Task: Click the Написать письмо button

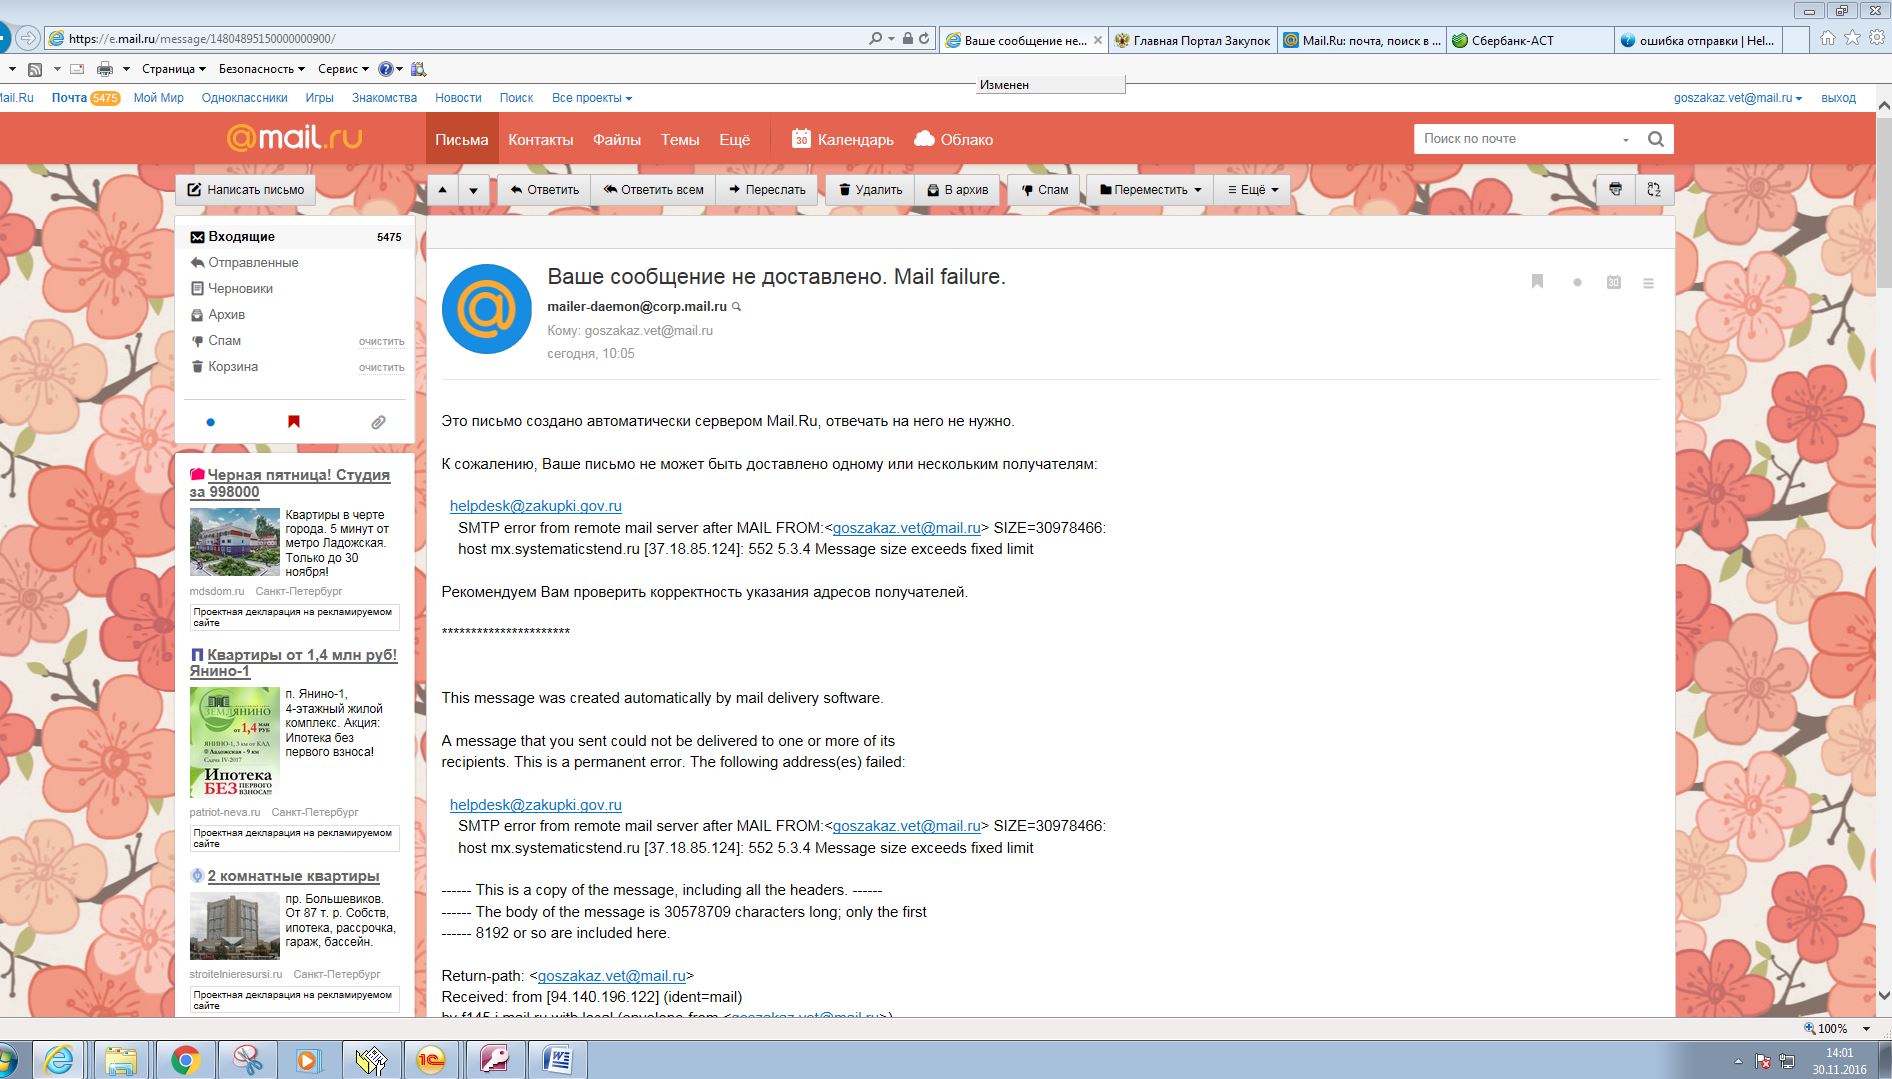Action: (x=246, y=189)
